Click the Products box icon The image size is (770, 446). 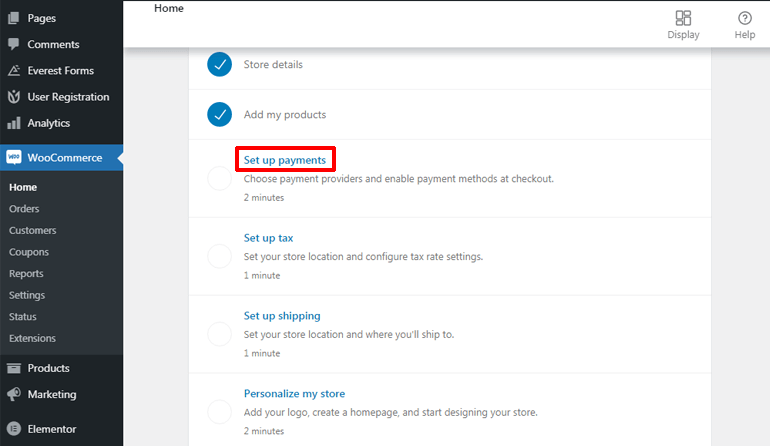pyautogui.click(x=14, y=368)
